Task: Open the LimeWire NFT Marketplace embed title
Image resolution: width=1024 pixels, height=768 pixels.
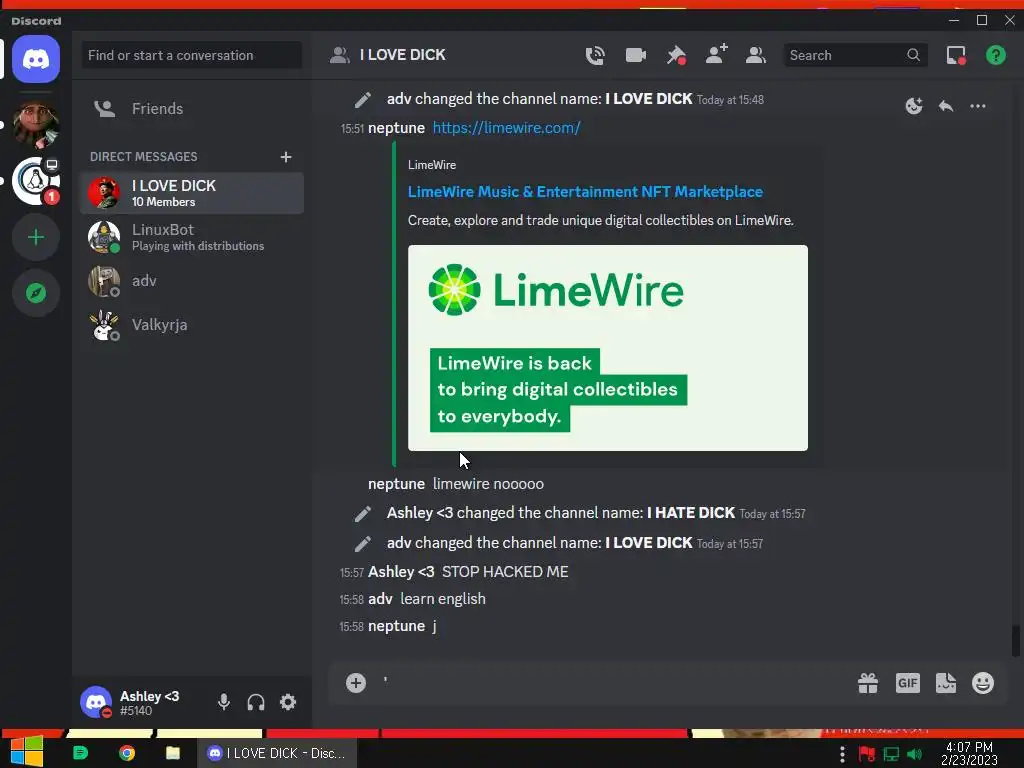Action: pos(585,192)
